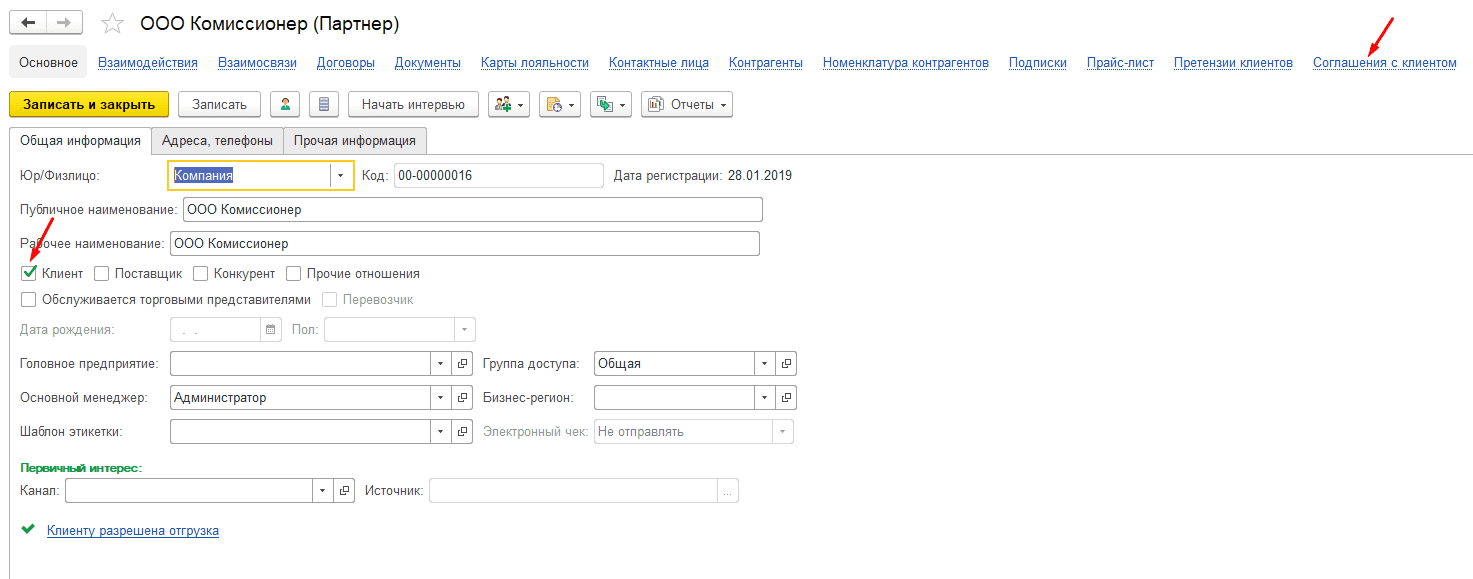Open calendar picker for Дата рождения

point(270,330)
